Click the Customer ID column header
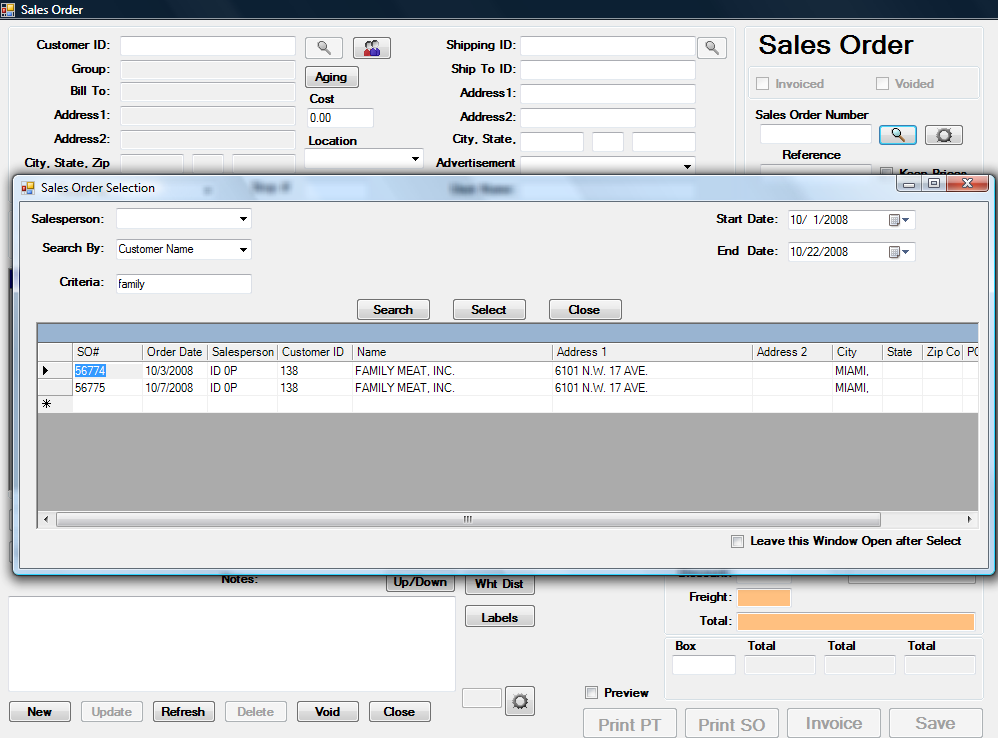 pos(313,352)
